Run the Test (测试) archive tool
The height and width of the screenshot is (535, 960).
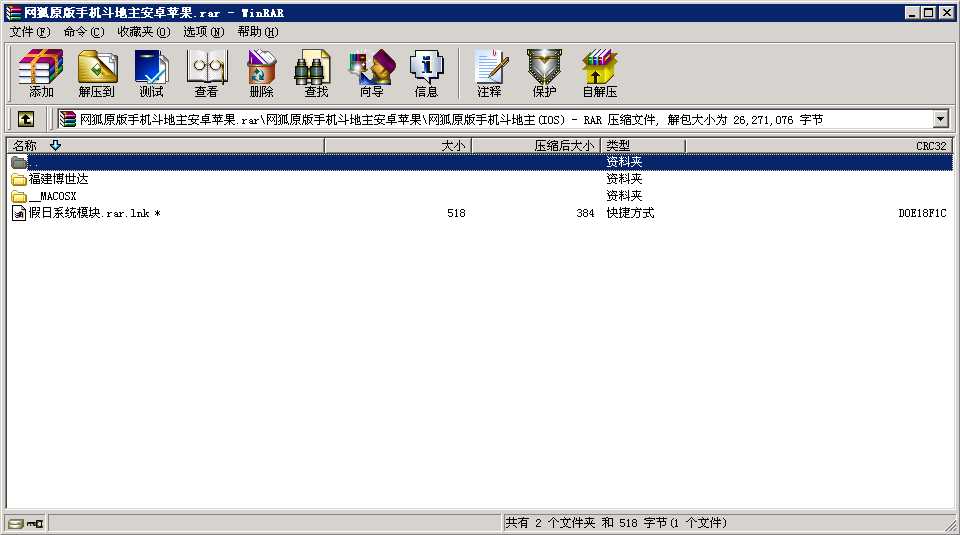tap(151, 73)
